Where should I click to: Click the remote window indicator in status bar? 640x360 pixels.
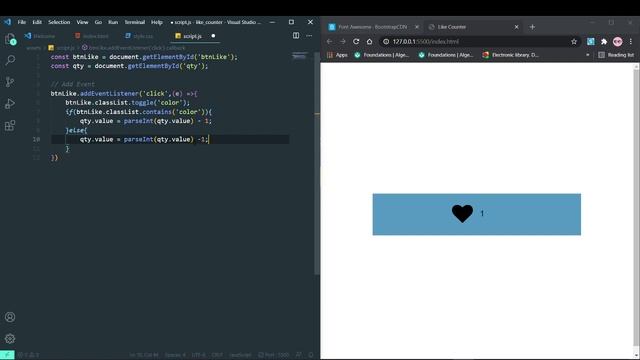click(7, 355)
